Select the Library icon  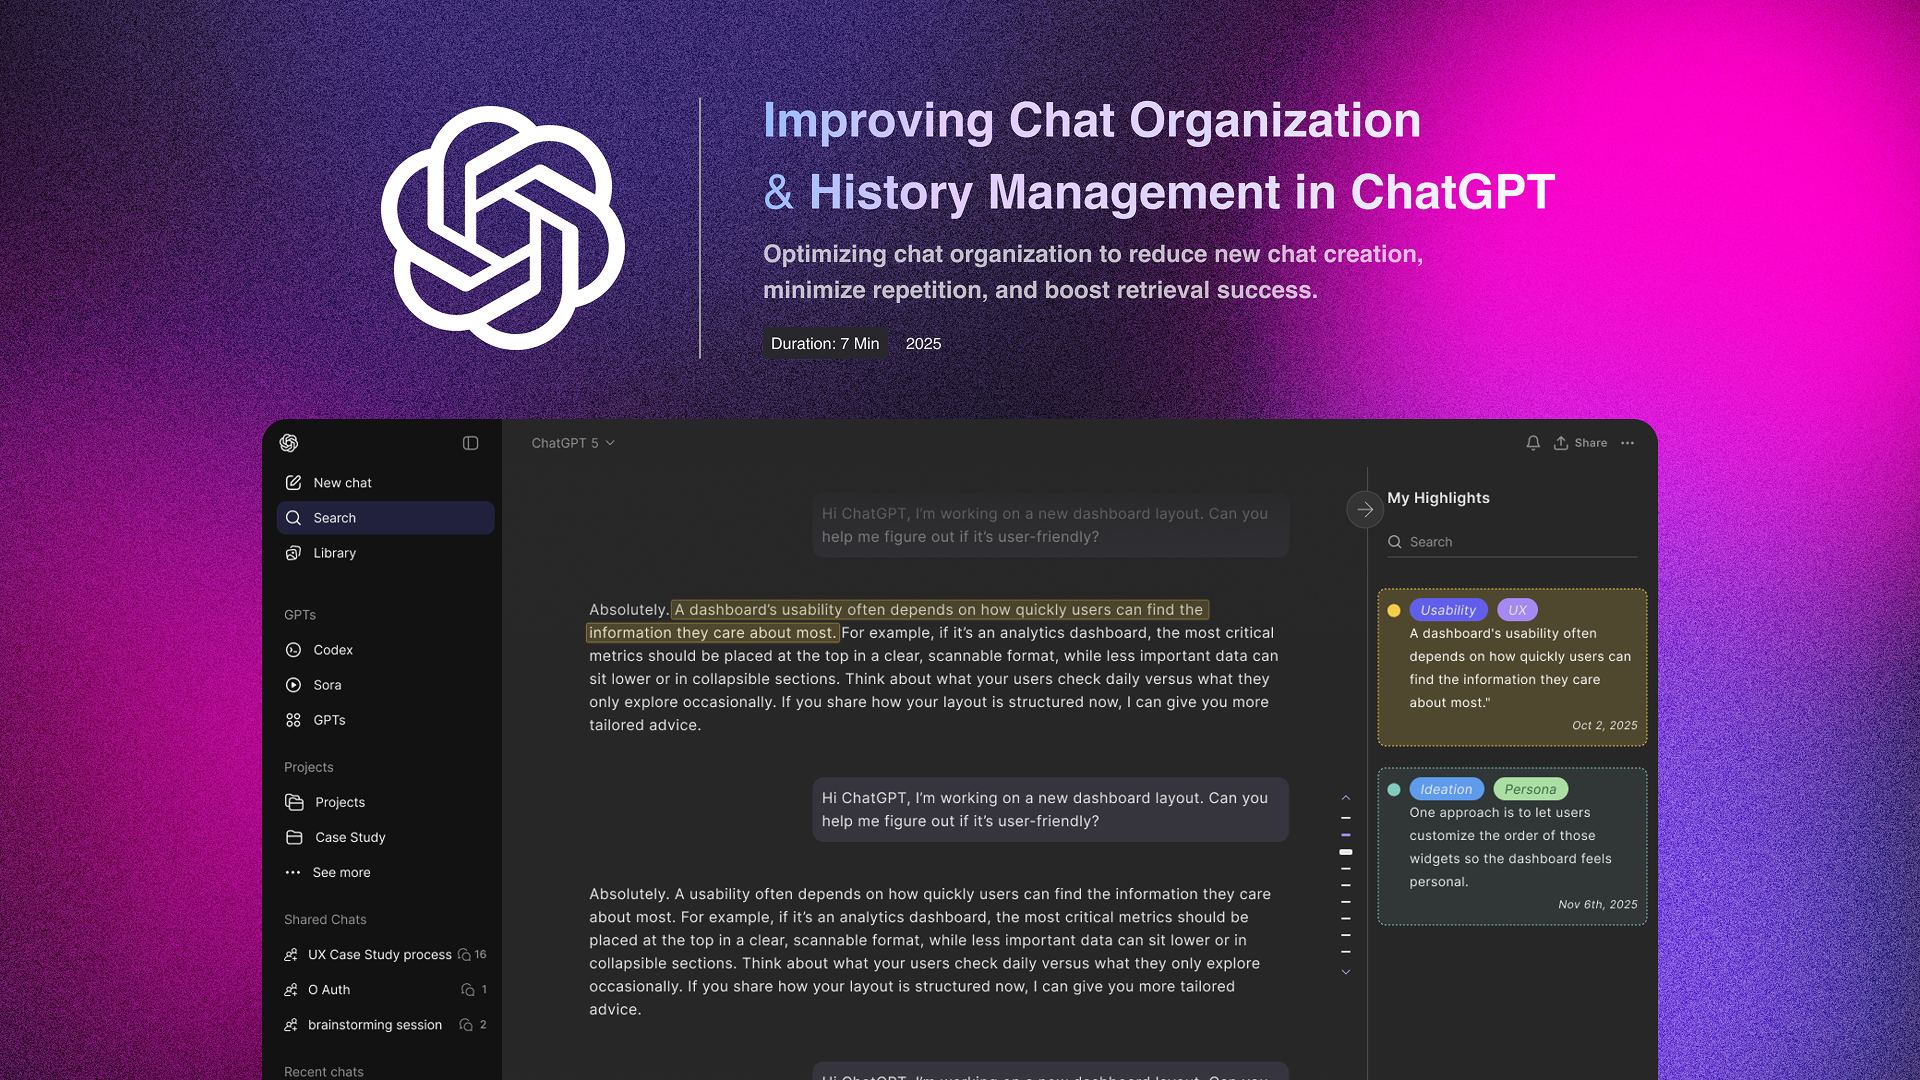pyautogui.click(x=293, y=553)
